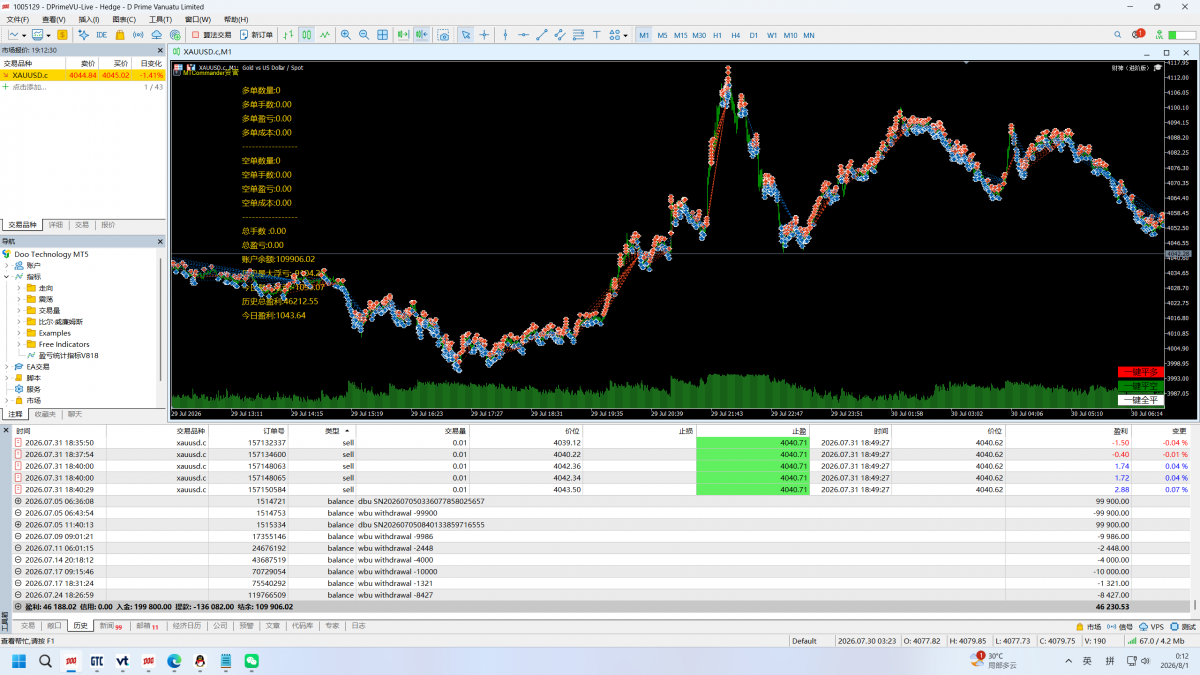
Task: Open a New Order (新订单)
Action: tap(256, 35)
